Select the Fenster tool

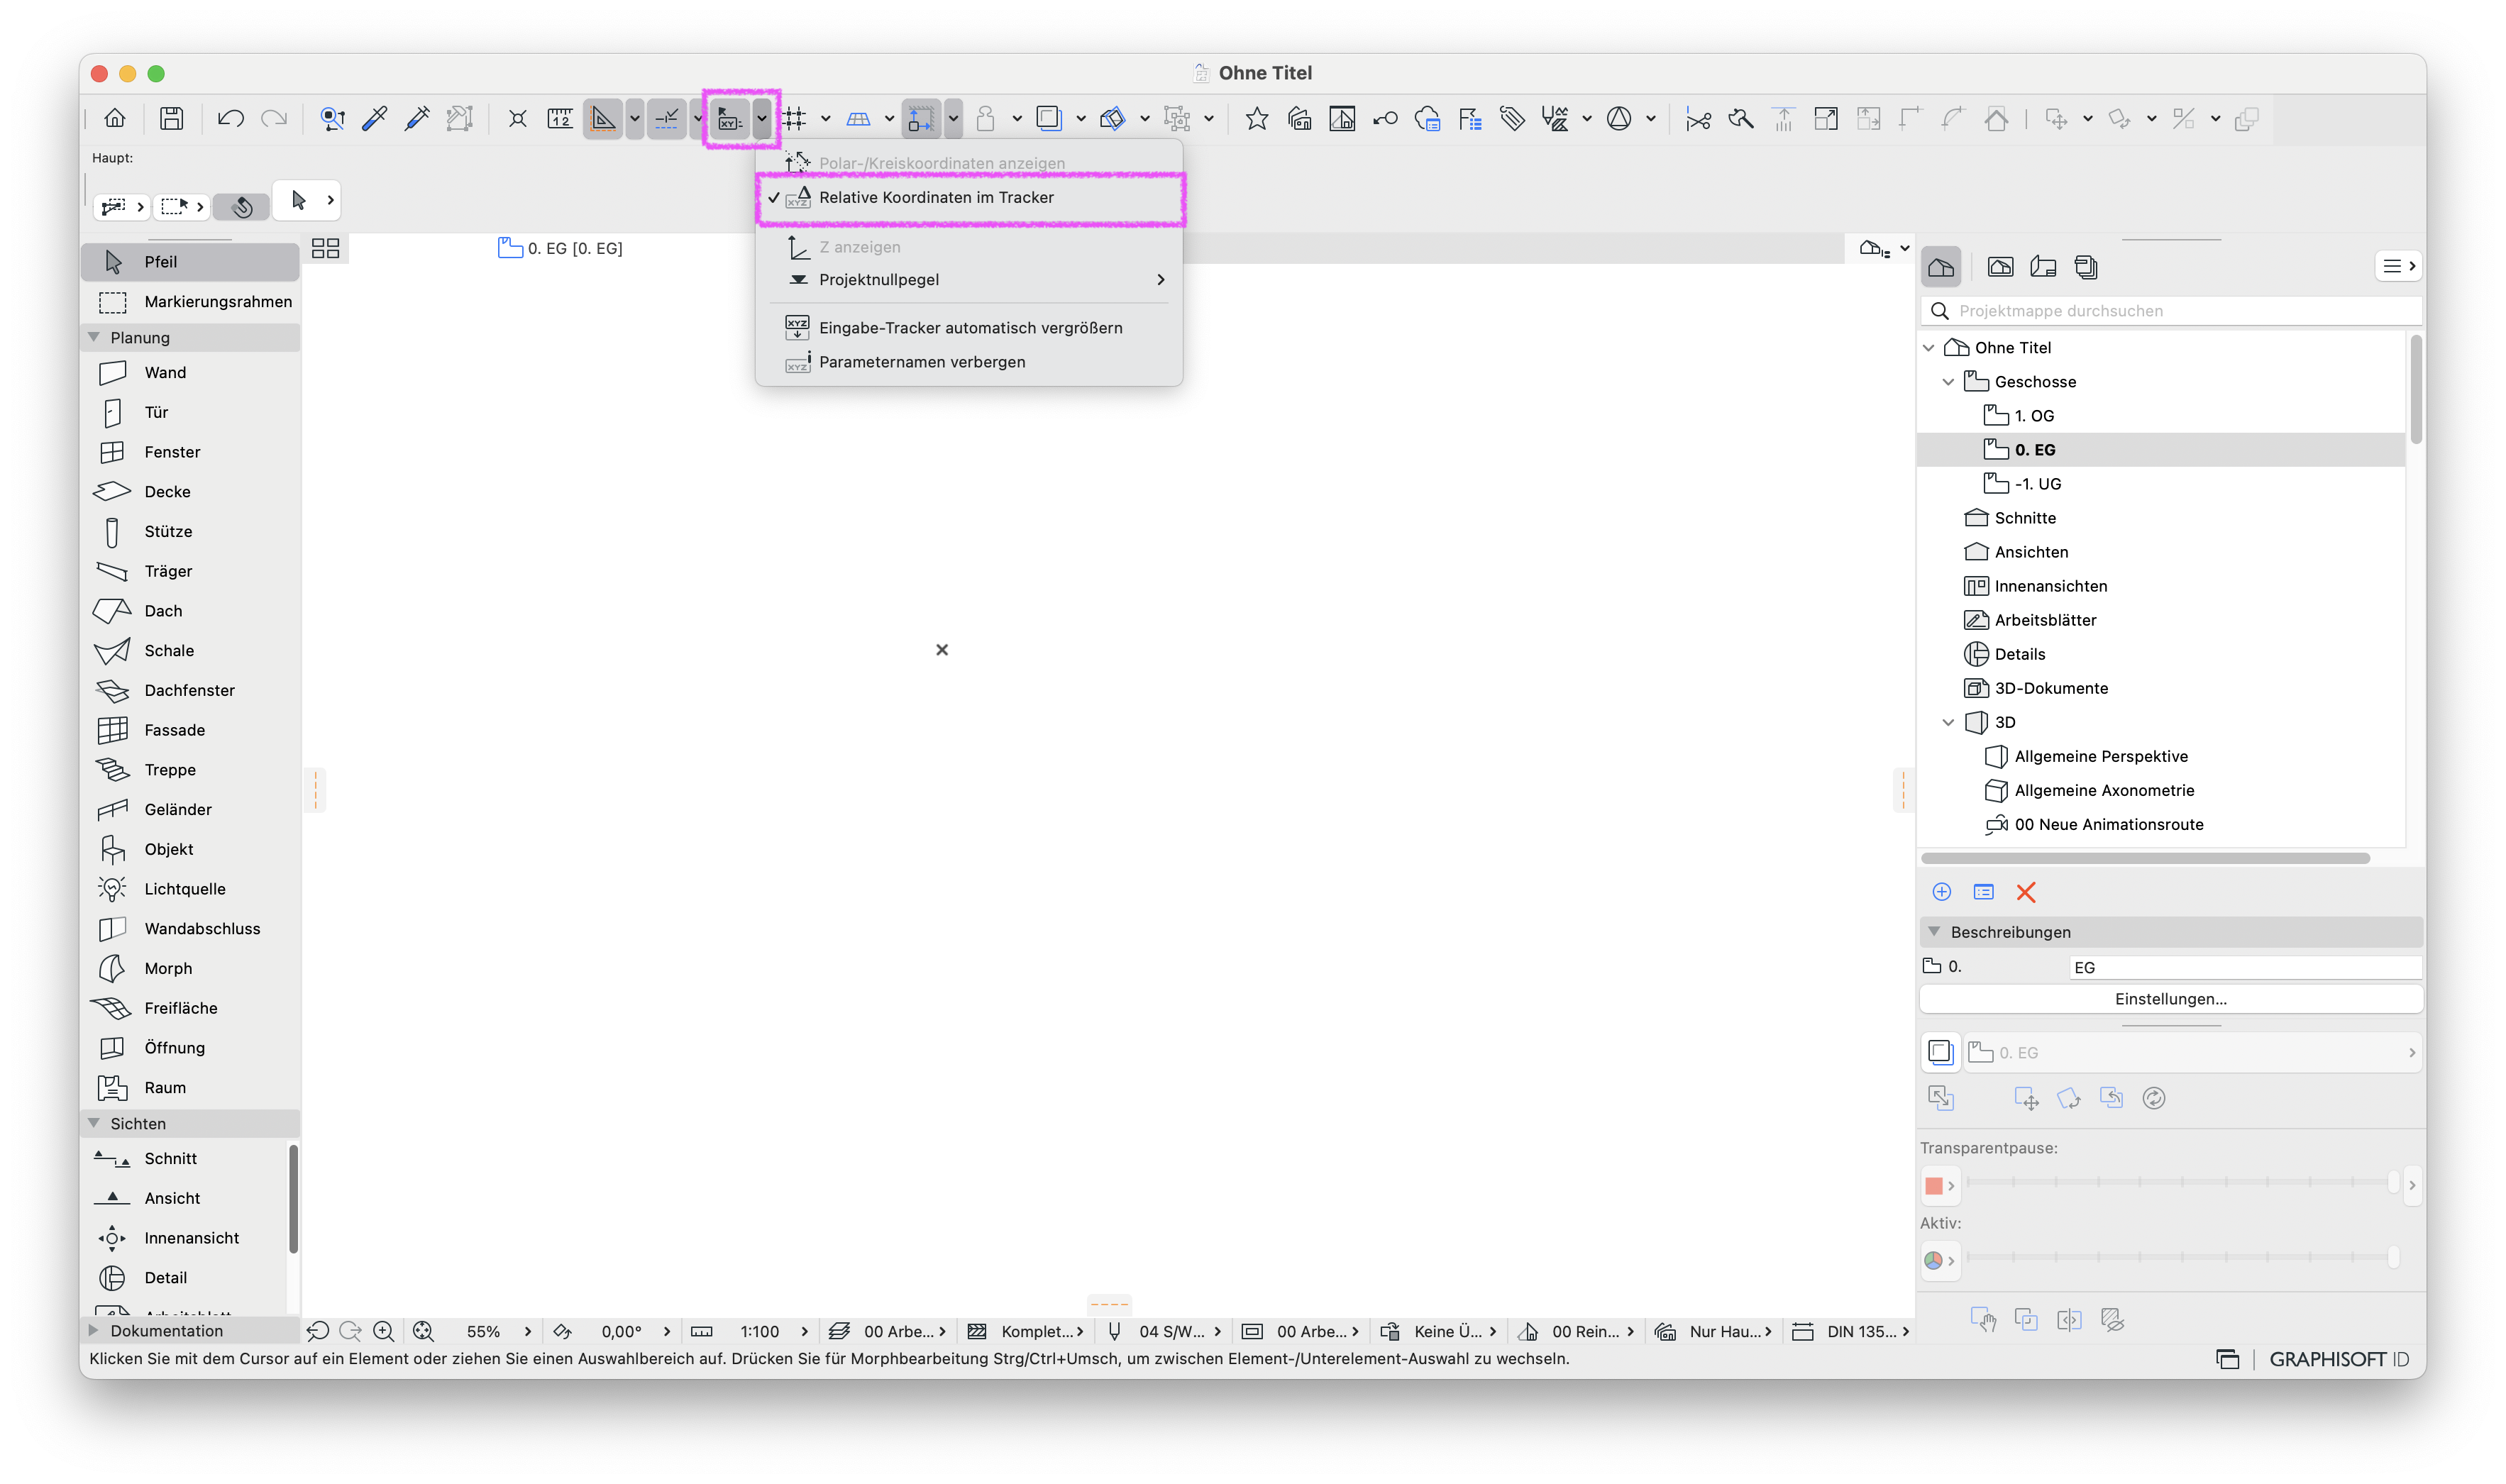point(190,452)
